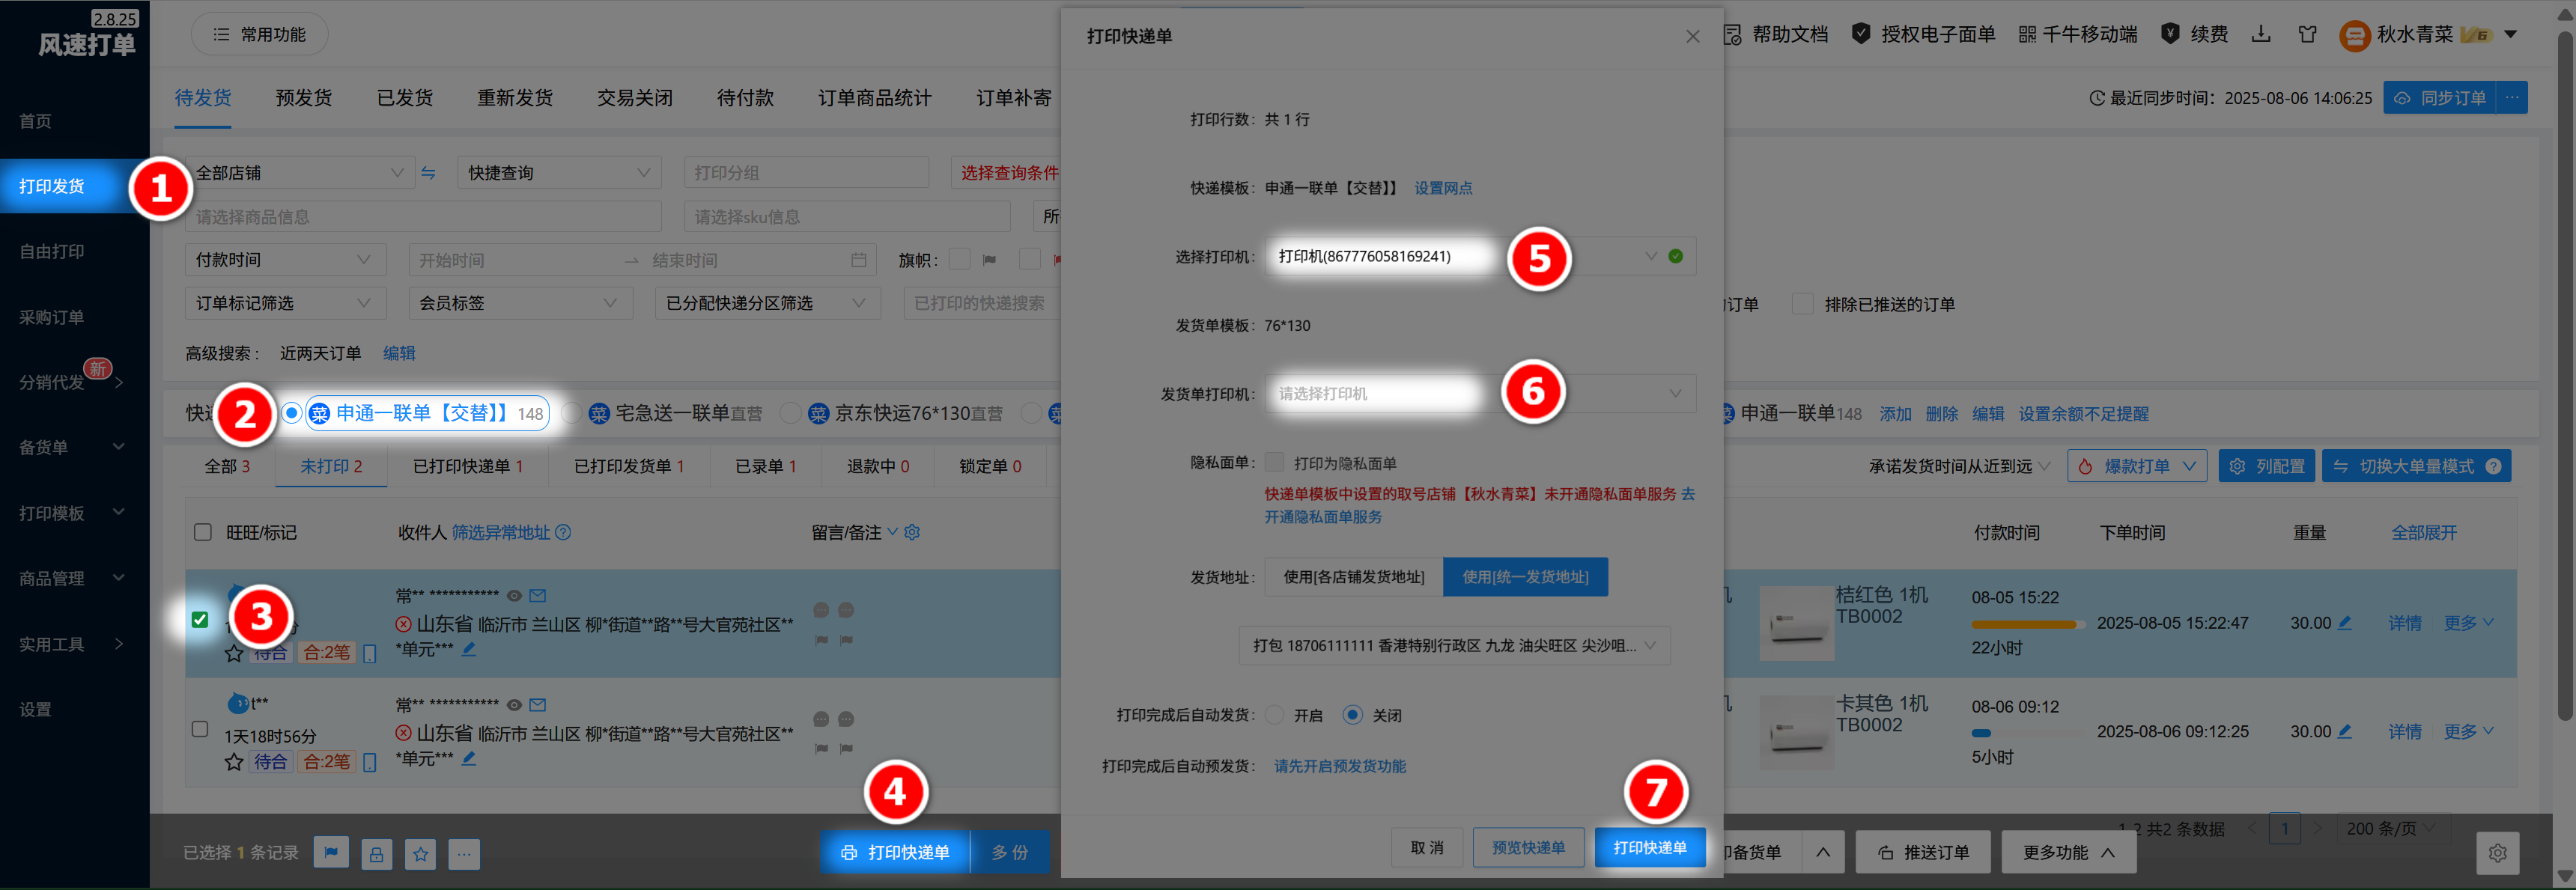Image resolution: width=2576 pixels, height=890 pixels.
Task: Click the 打印快递单 confirm button in dialog
Action: click(x=1650, y=847)
